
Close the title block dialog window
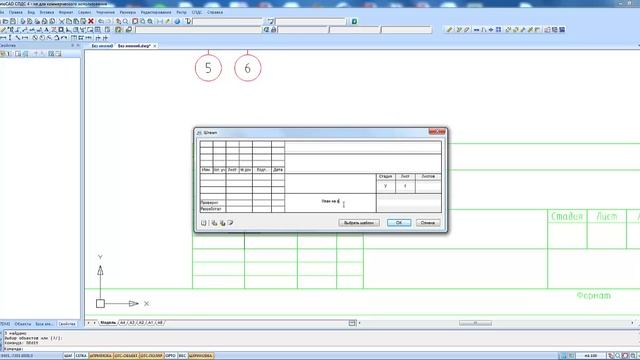click(438, 132)
